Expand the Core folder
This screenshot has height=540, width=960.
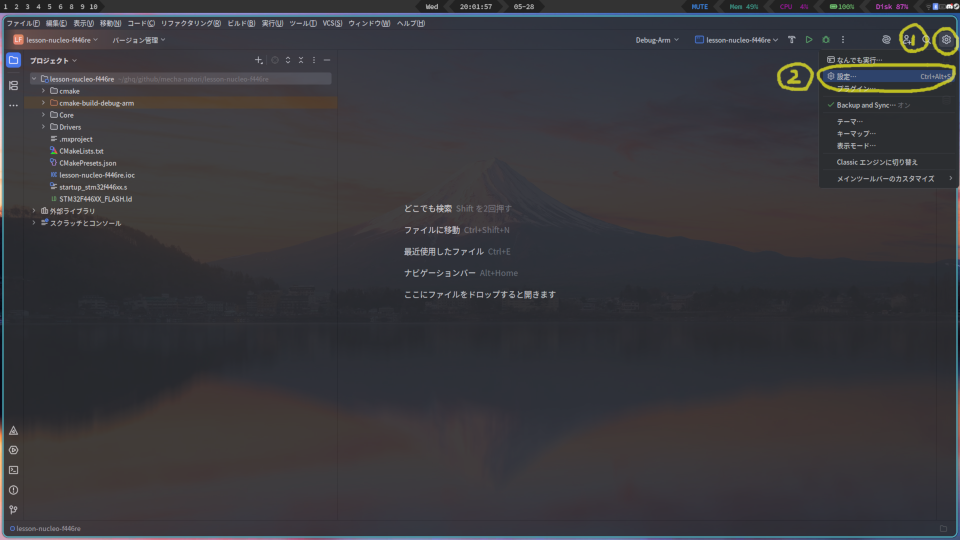coord(43,115)
